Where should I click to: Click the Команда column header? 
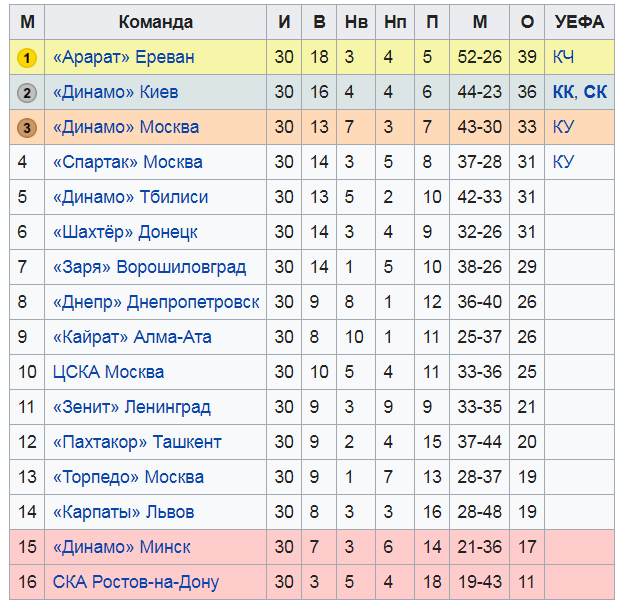(x=155, y=22)
